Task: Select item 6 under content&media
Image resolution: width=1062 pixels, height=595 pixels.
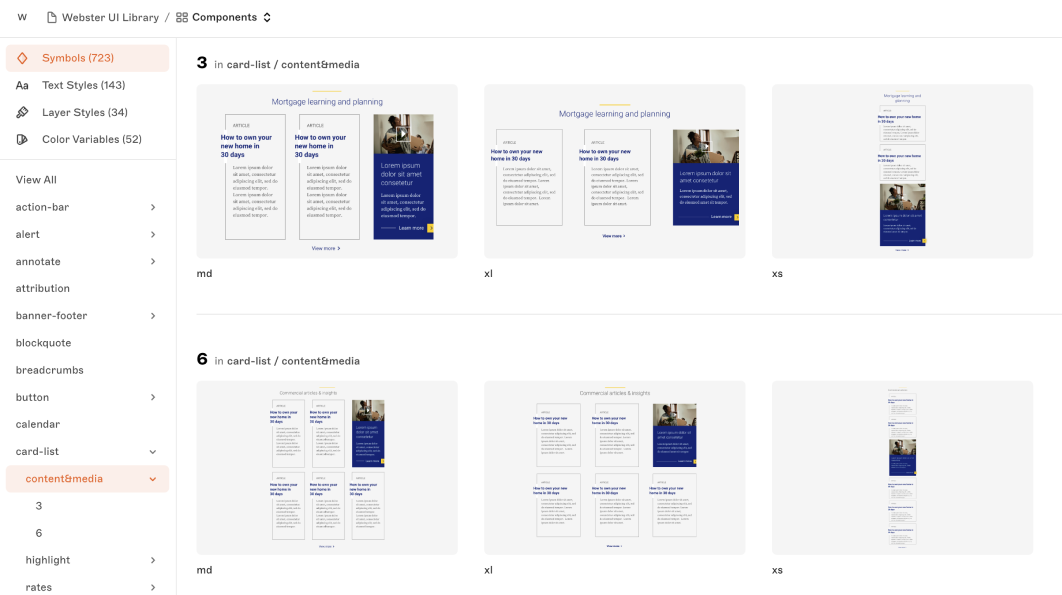Action: [x=39, y=533]
